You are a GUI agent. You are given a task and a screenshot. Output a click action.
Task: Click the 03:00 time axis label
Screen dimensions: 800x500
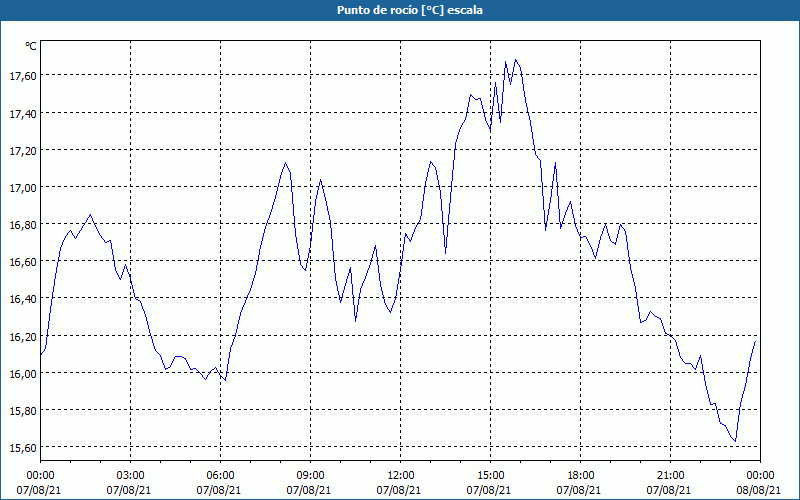tap(131, 476)
